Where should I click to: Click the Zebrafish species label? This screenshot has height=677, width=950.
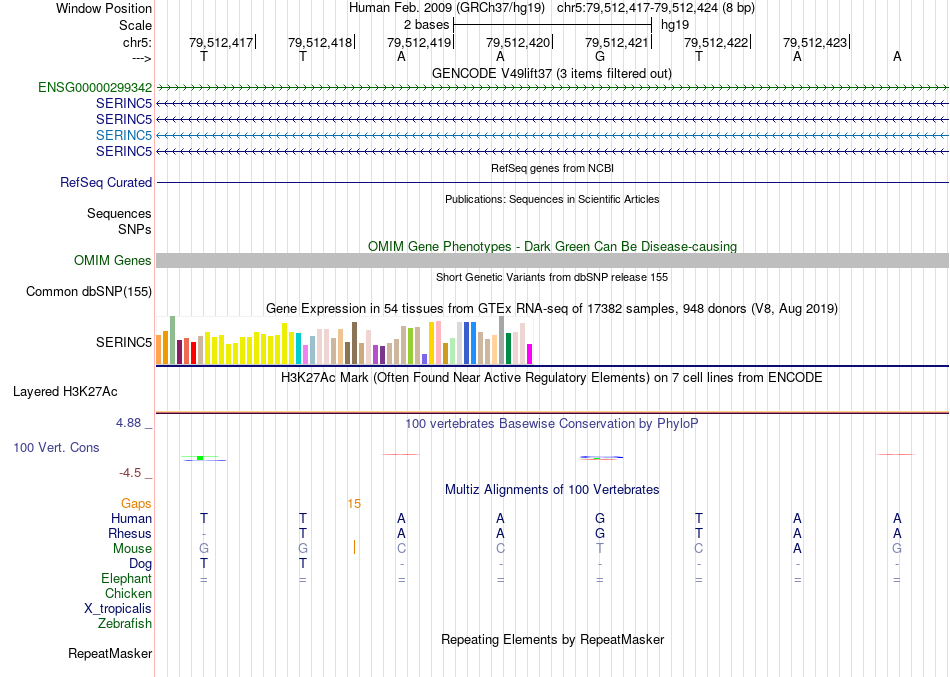pyautogui.click(x=125, y=623)
